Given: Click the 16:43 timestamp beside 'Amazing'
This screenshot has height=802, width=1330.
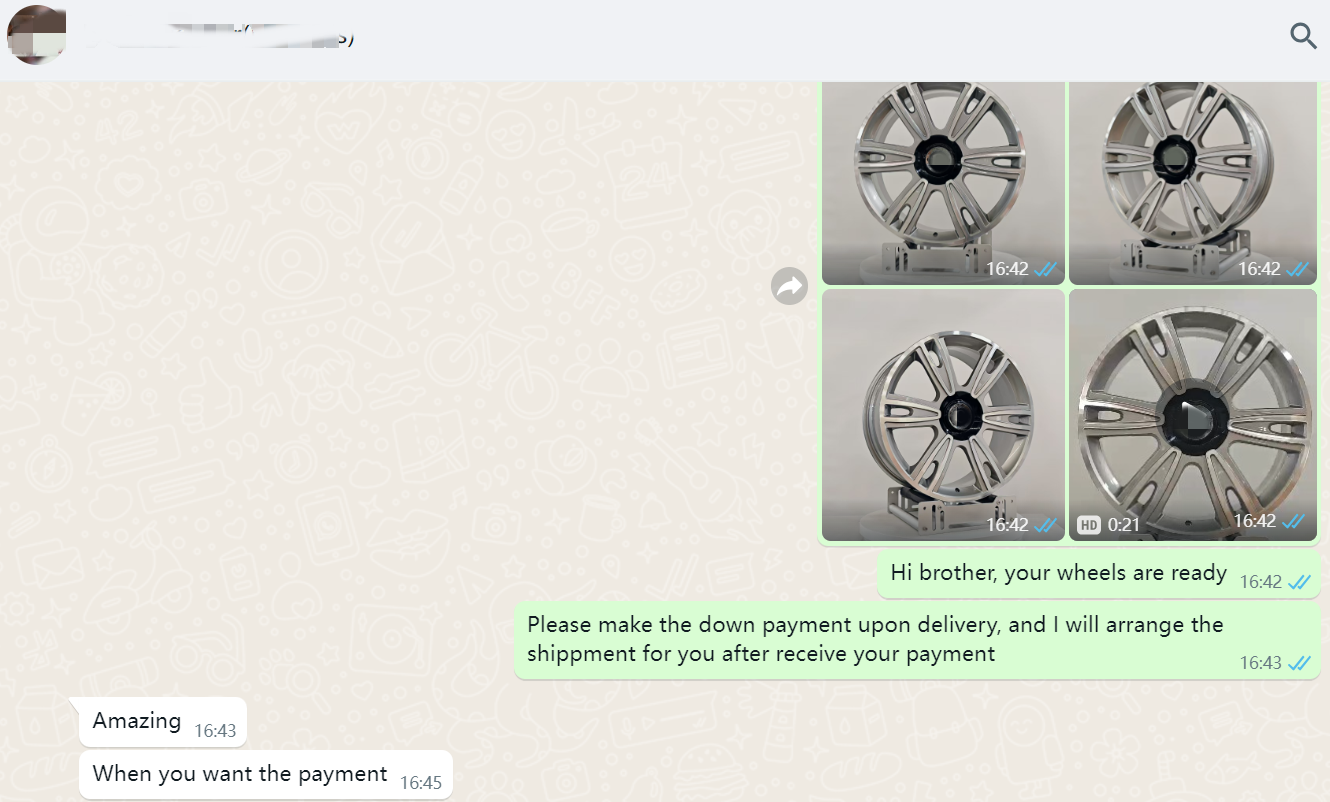Looking at the screenshot, I should pos(215,731).
